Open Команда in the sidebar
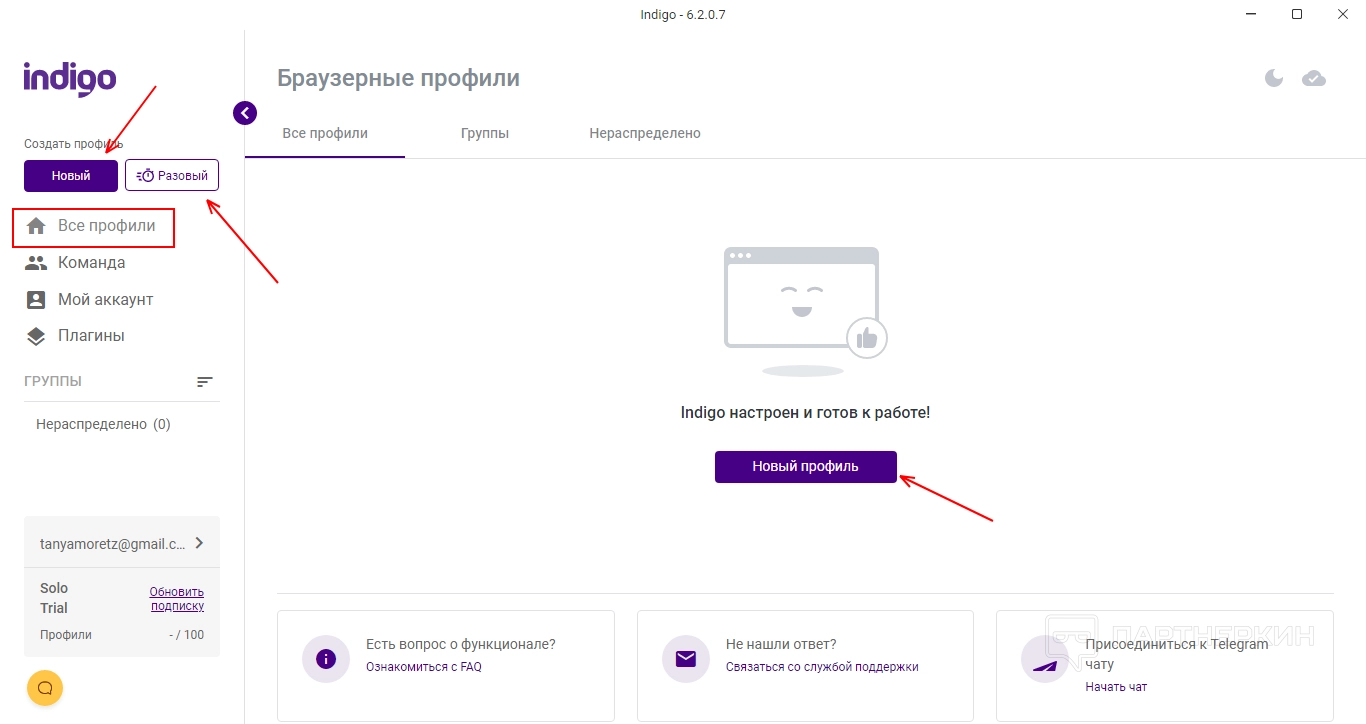1366x724 pixels. (x=91, y=263)
